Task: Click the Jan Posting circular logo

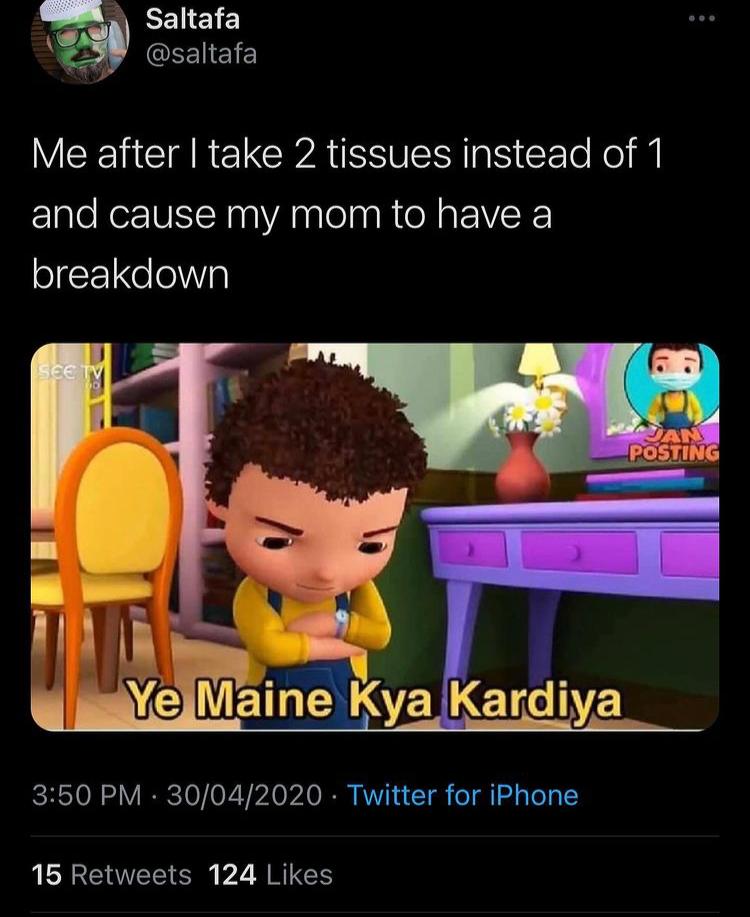Action: tap(671, 402)
